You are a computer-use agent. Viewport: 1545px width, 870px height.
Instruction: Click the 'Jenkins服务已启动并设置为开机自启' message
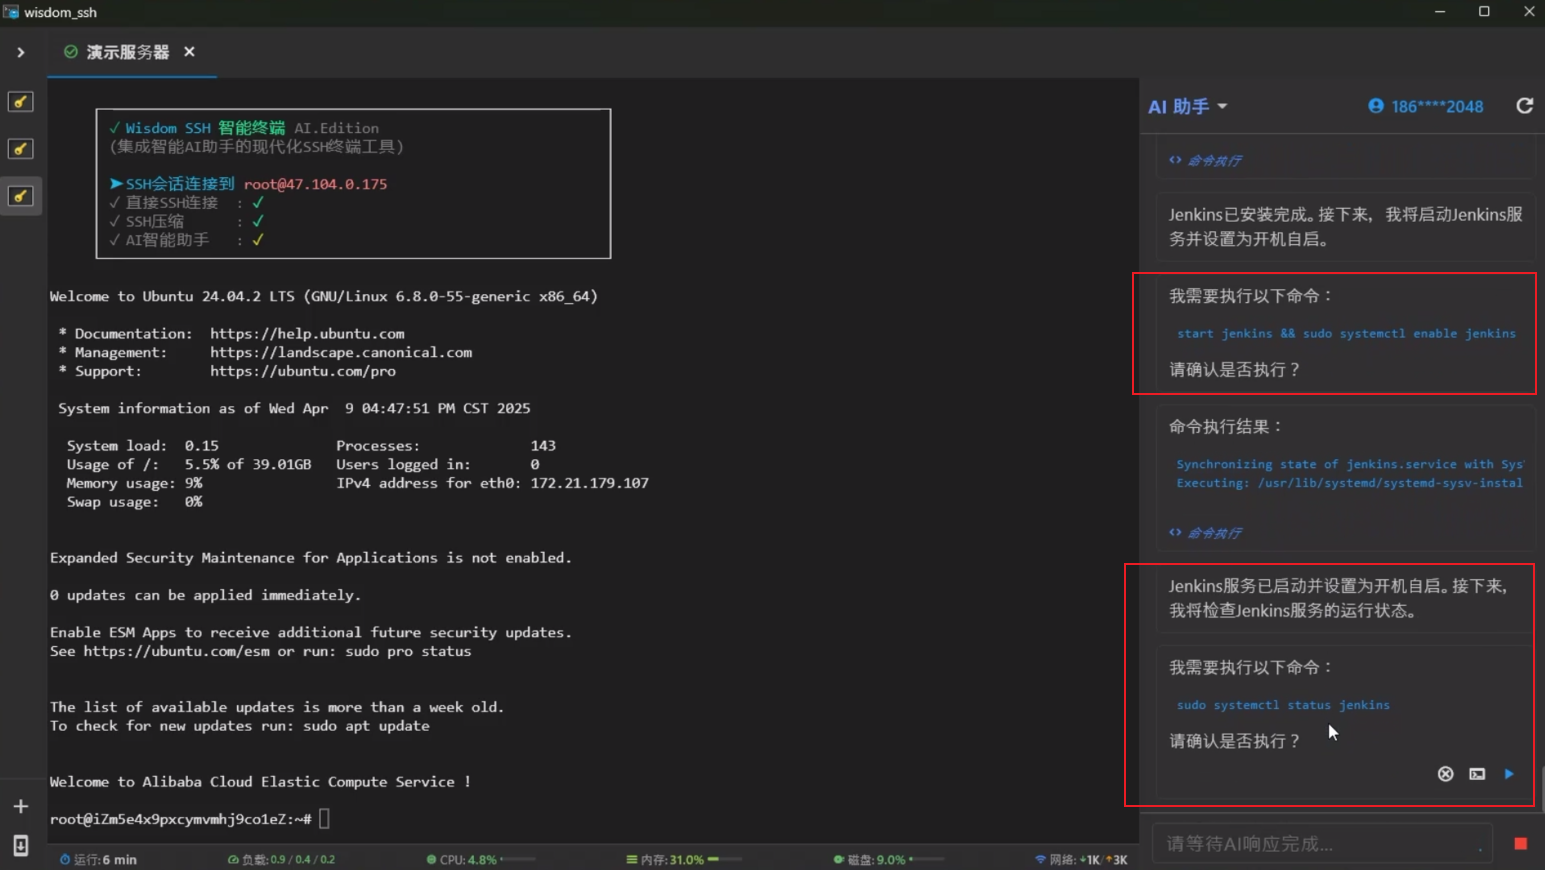pyautogui.click(x=1338, y=598)
